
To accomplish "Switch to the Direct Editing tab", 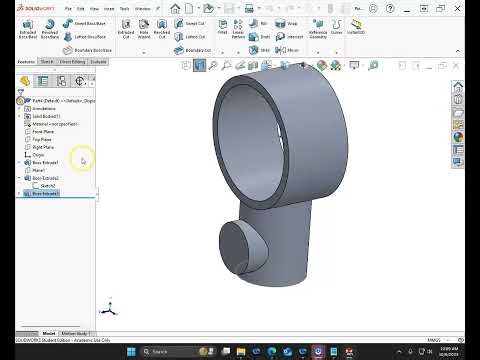I will point(72,62).
